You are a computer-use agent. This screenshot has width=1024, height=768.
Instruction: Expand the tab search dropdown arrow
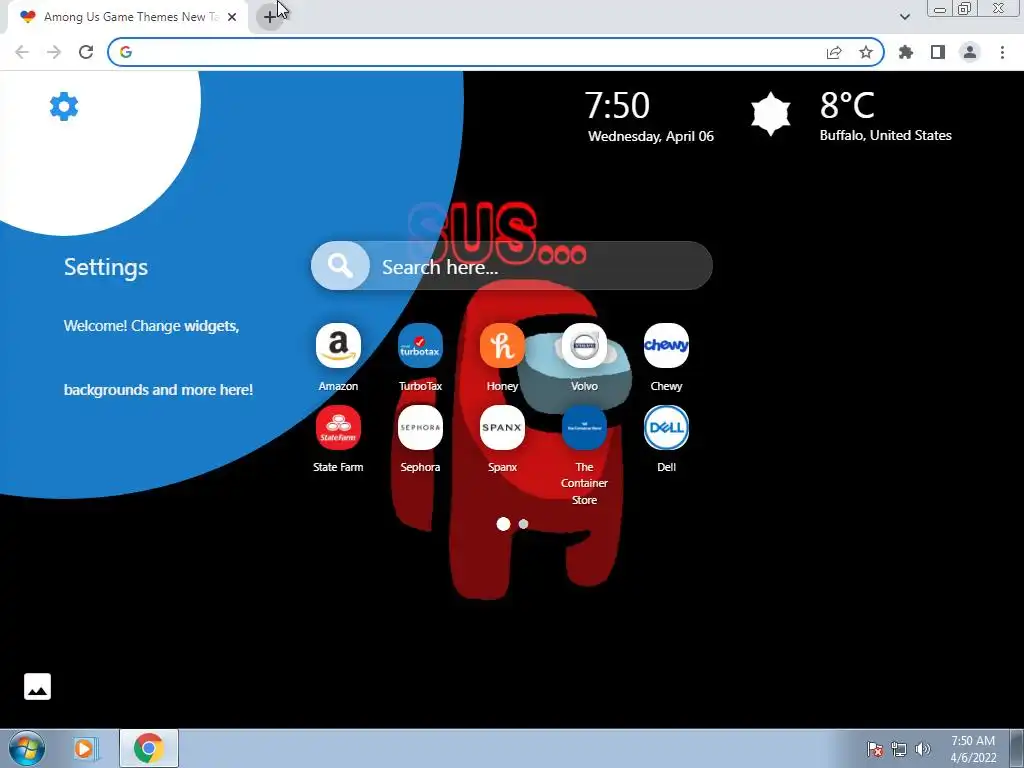904,17
